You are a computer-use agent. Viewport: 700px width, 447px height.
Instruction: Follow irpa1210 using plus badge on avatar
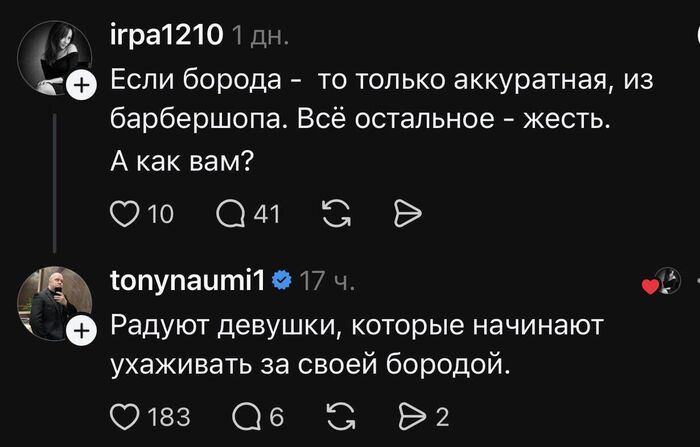pyautogui.click(x=80, y=87)
